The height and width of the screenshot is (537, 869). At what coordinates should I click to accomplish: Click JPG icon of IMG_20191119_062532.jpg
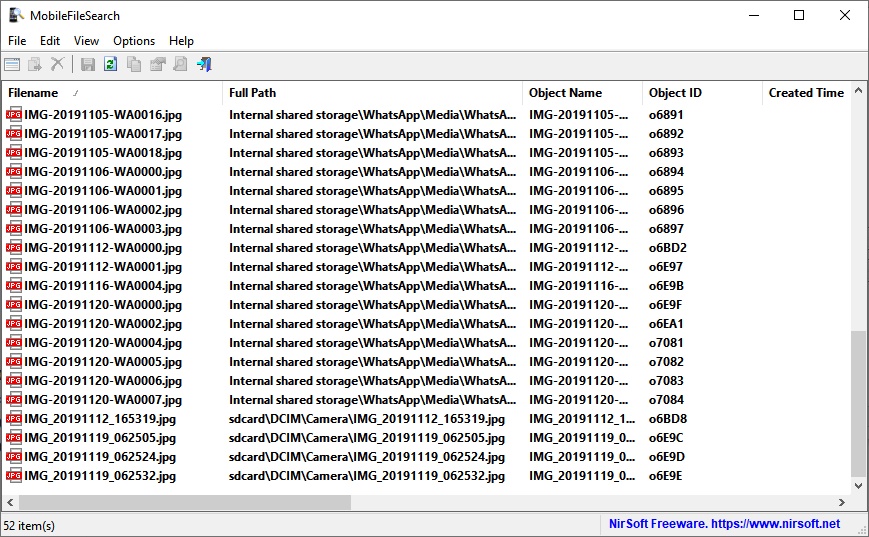pyautogui.click(x=14, y=475)
